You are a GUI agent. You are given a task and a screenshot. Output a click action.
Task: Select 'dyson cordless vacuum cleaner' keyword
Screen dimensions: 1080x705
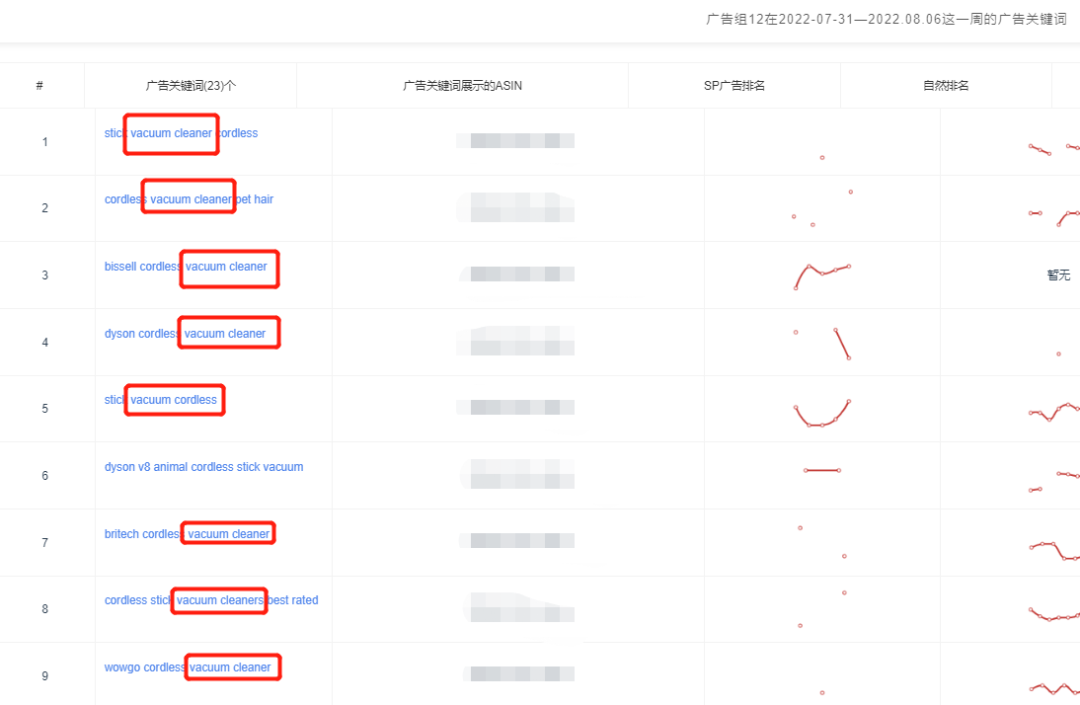(x=185, y=333)
